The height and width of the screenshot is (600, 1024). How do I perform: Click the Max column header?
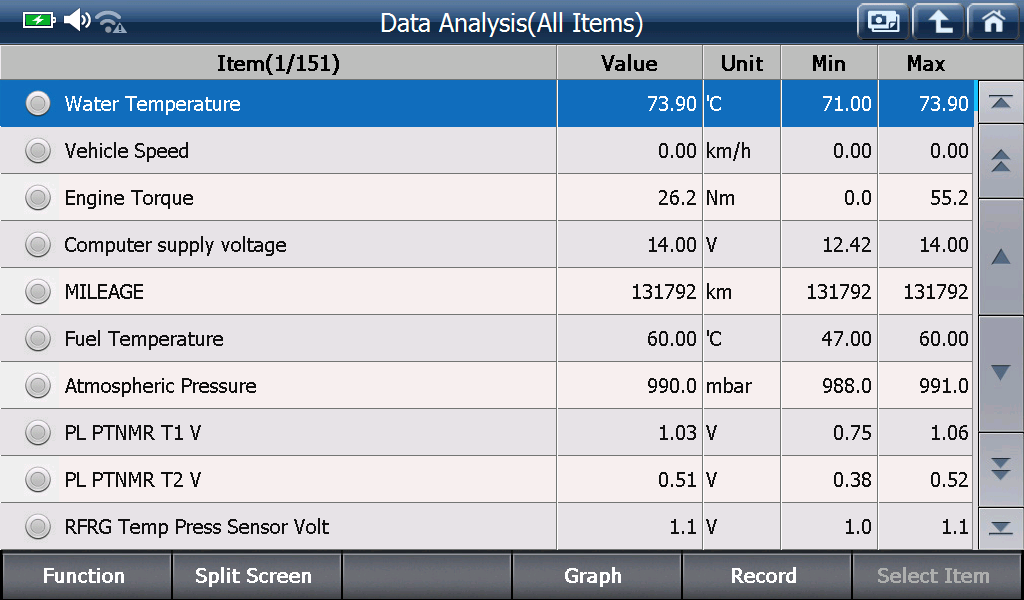926,63
